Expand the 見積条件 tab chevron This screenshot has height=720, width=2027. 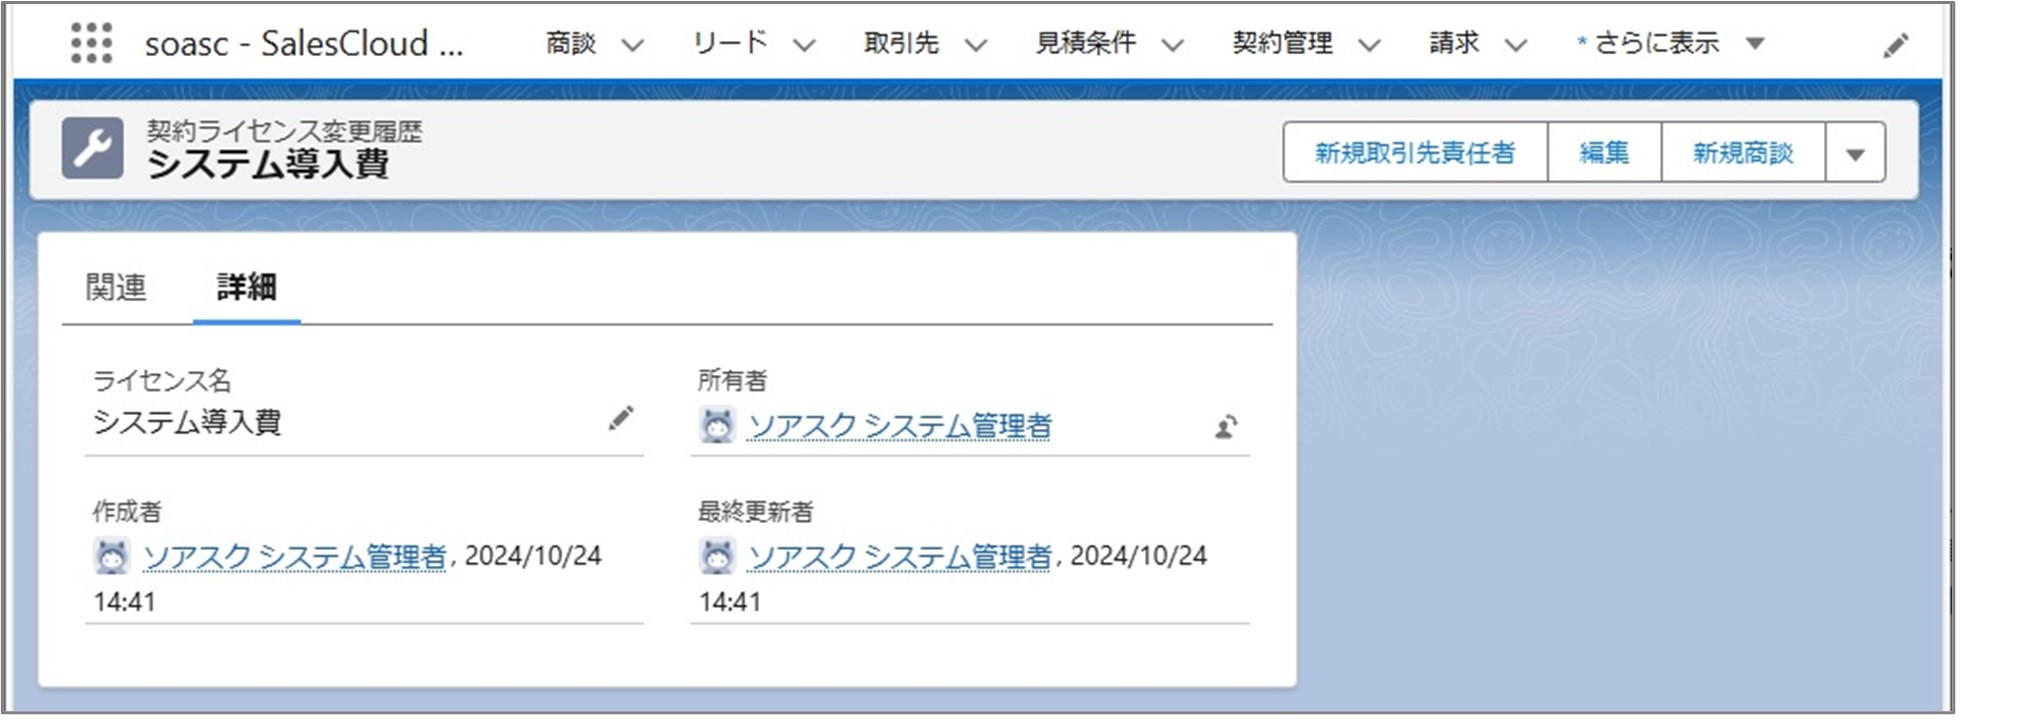point(1173,45)
